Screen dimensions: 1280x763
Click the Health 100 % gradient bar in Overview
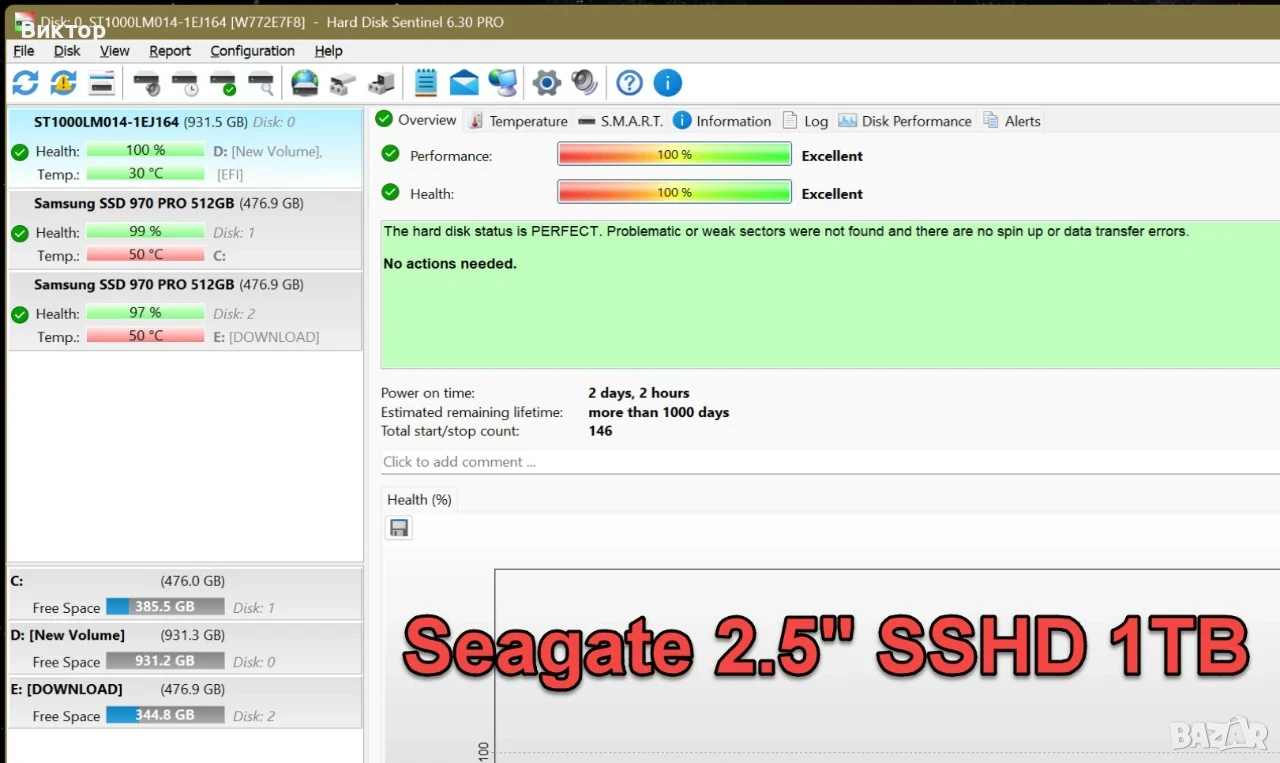[674, 193]
